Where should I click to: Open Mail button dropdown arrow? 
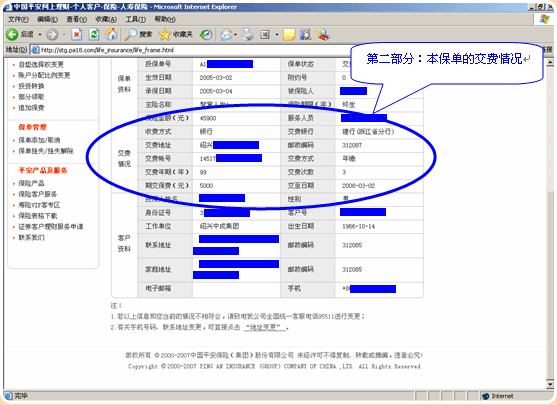pos(236,35)
